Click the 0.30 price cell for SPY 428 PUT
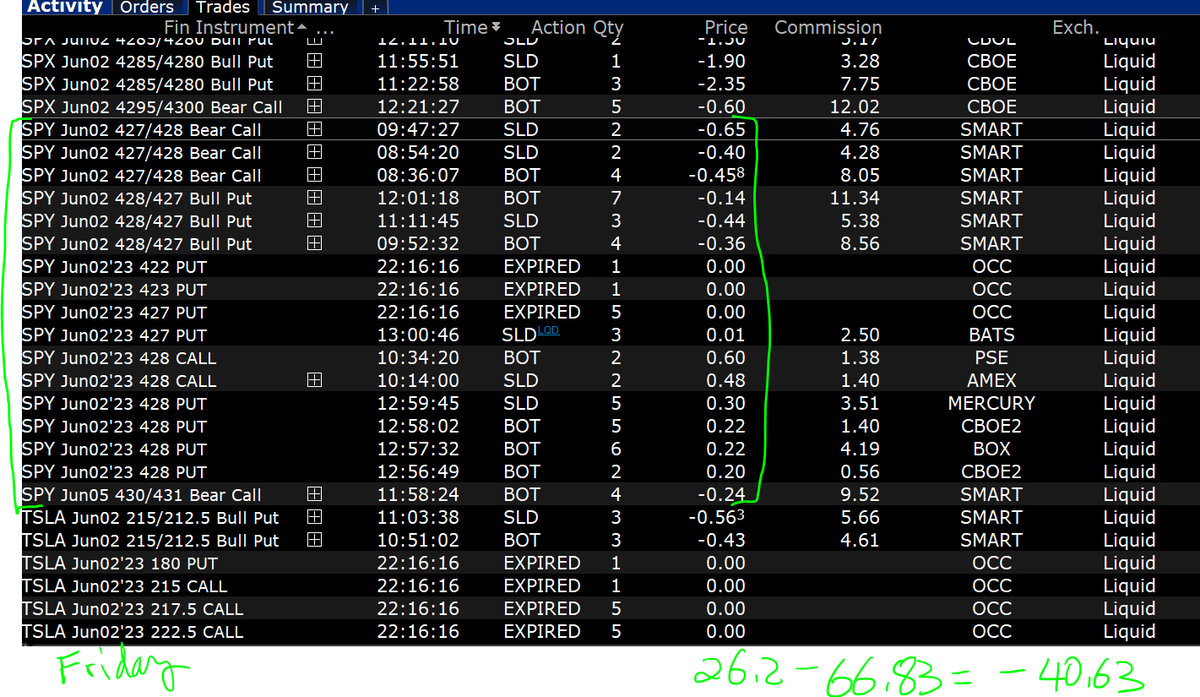Viewport: 1200px width, 697px height. click(726, 404)
